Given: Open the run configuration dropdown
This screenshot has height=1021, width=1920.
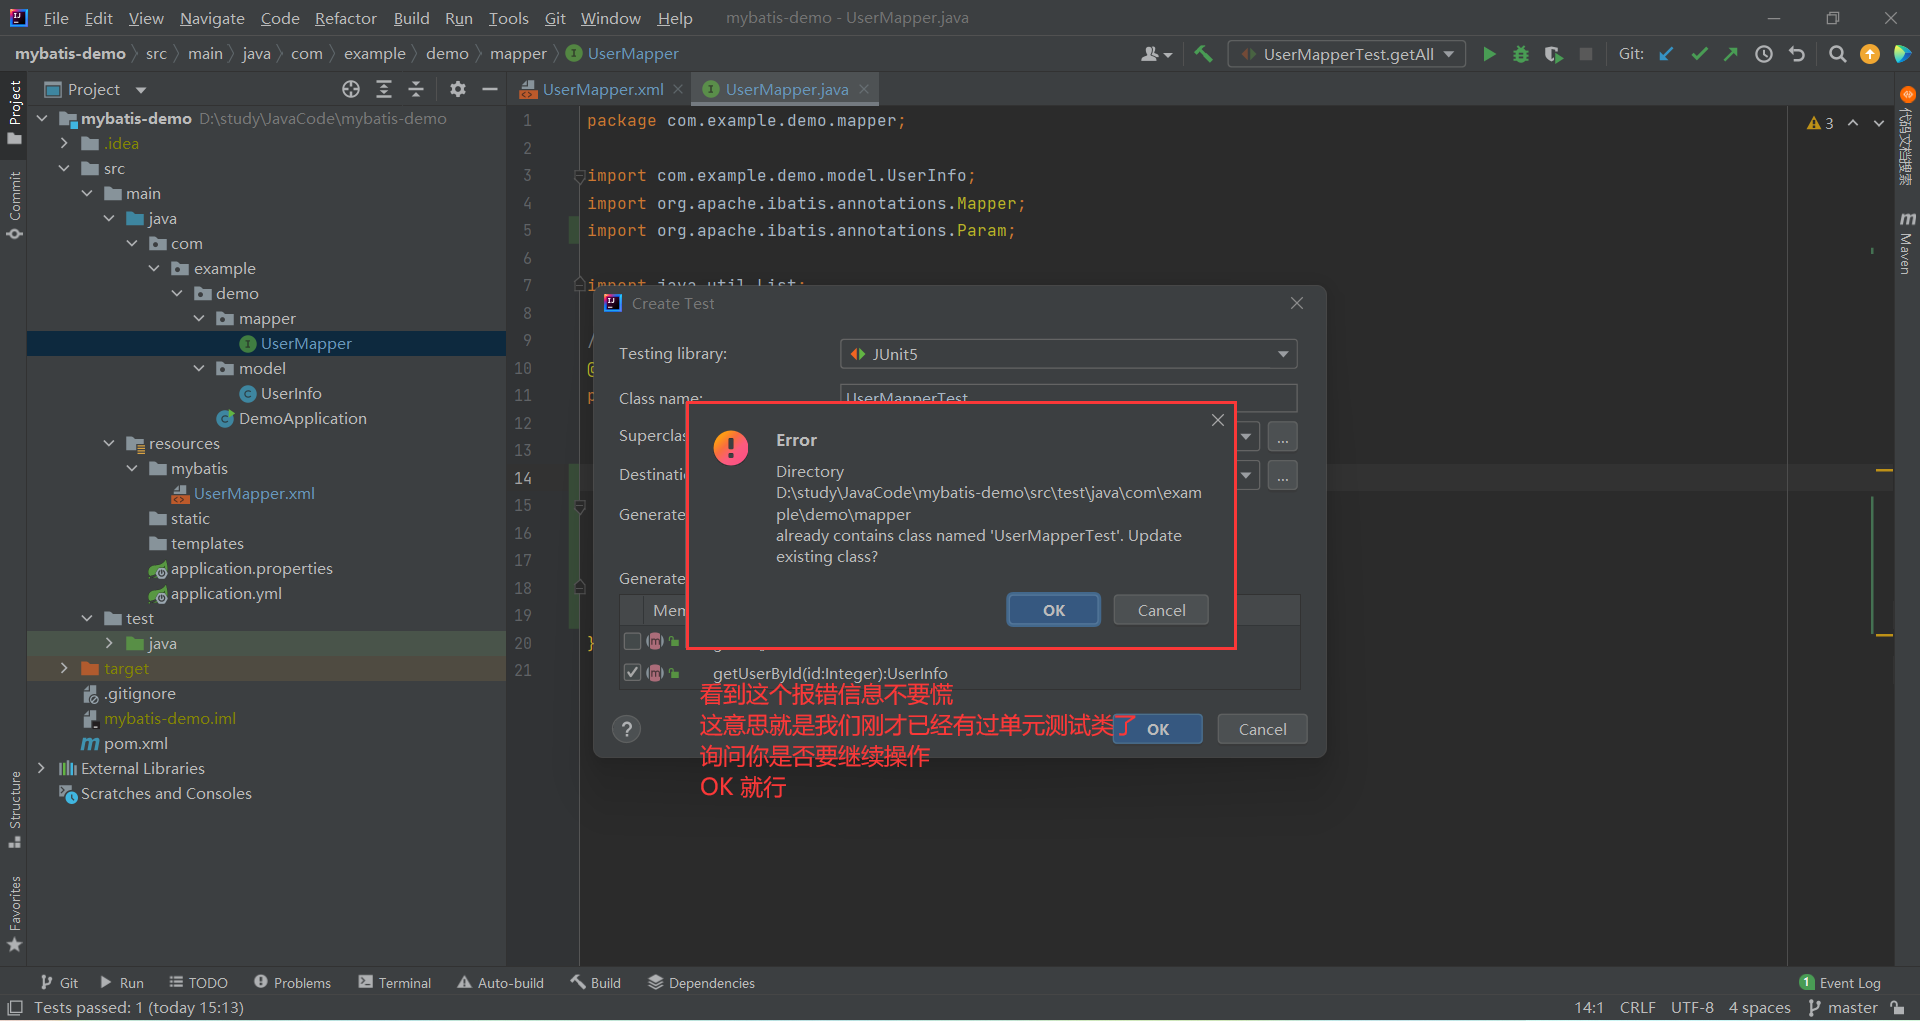Looking at the screenshot, I should [x=1347, y=54].
